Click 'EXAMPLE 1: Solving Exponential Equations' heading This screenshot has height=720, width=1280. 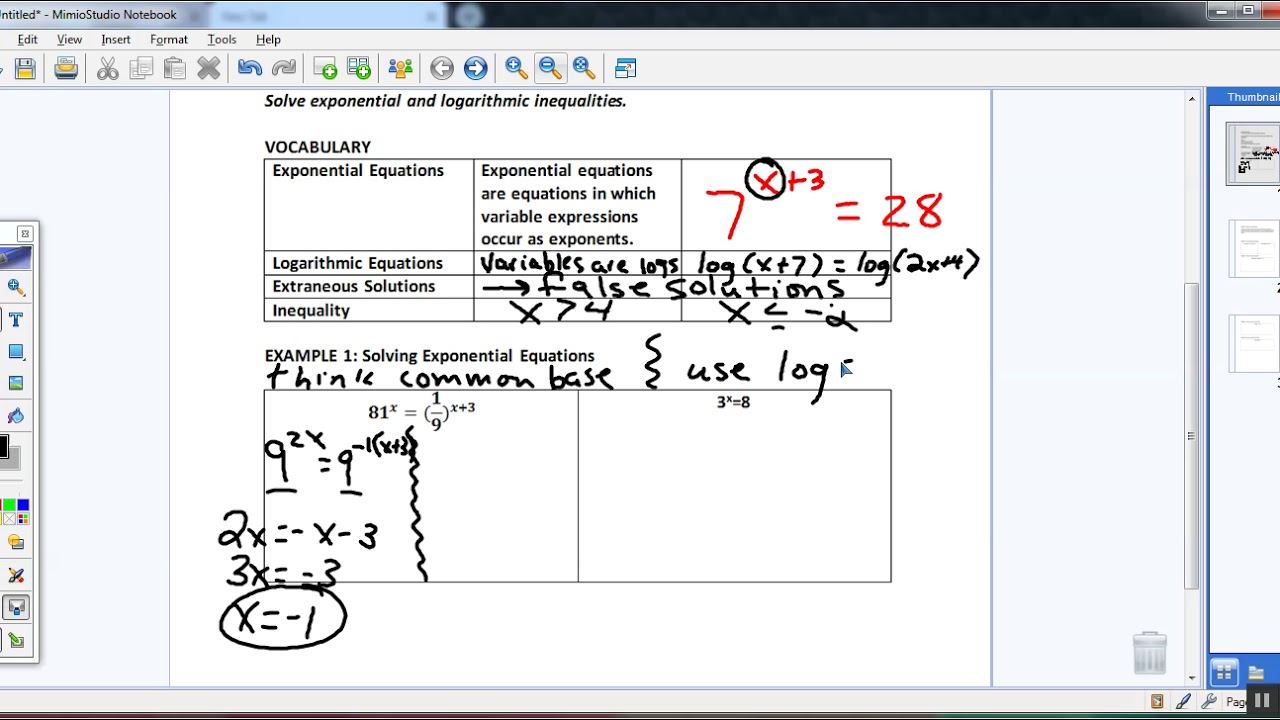429,356
